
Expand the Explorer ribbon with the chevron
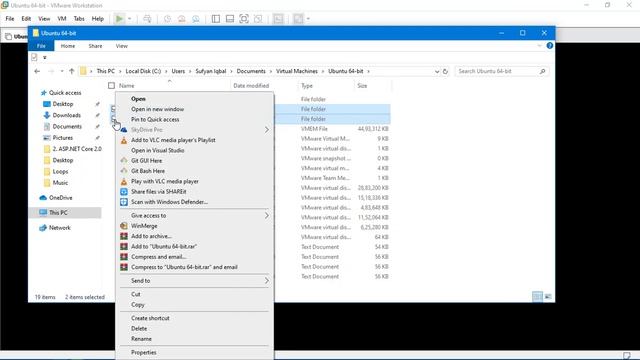(x=539, y=46)
